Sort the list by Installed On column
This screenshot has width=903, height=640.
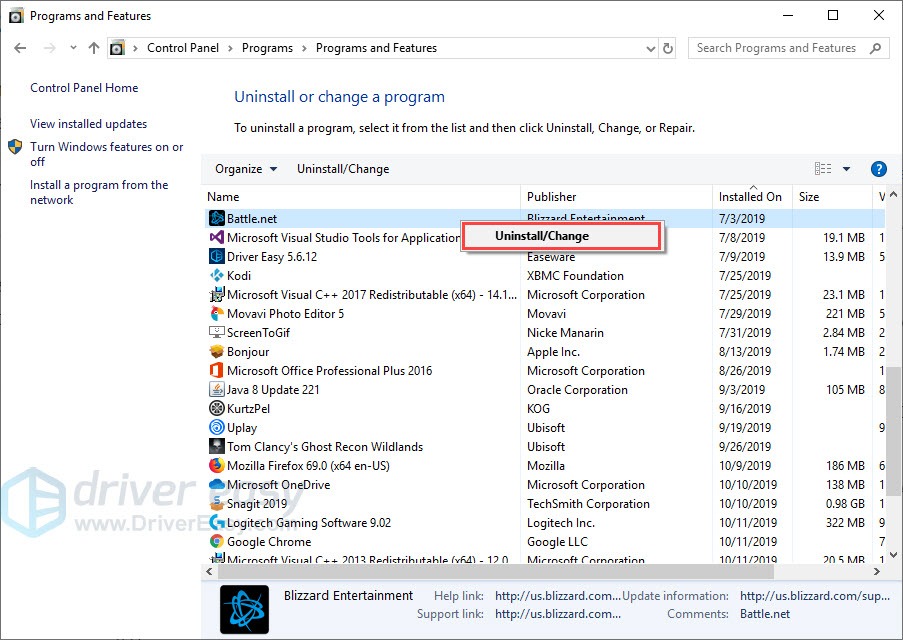tap(750, 197)
